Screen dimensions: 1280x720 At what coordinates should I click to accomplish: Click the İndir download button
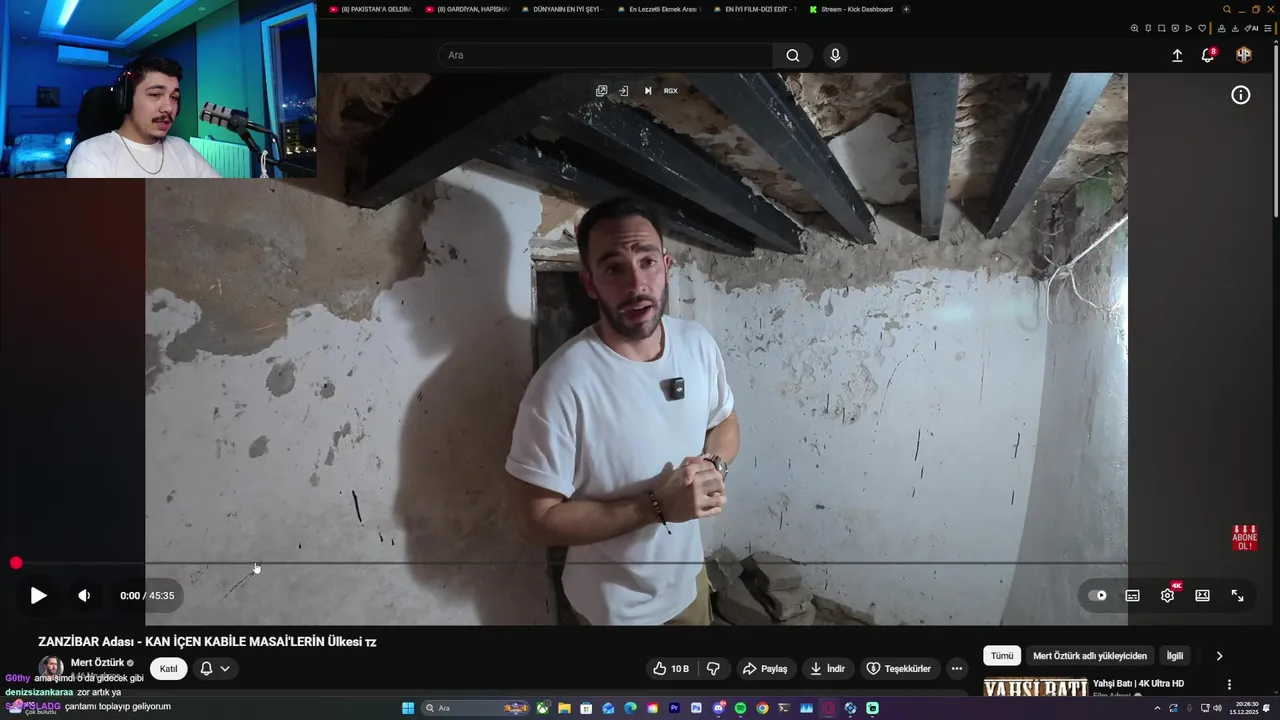828,668
